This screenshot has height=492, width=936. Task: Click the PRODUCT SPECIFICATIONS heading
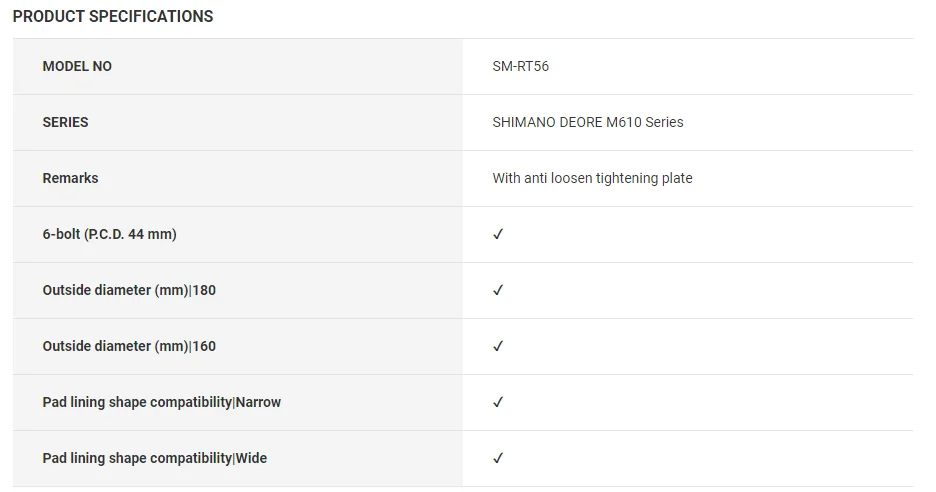113,17
